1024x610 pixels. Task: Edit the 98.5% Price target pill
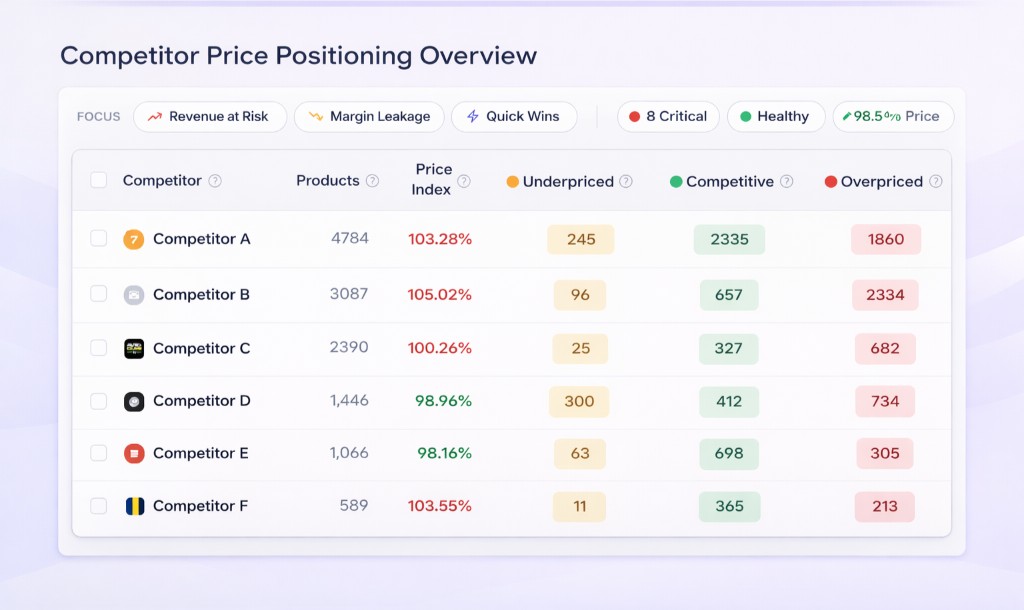892,116
